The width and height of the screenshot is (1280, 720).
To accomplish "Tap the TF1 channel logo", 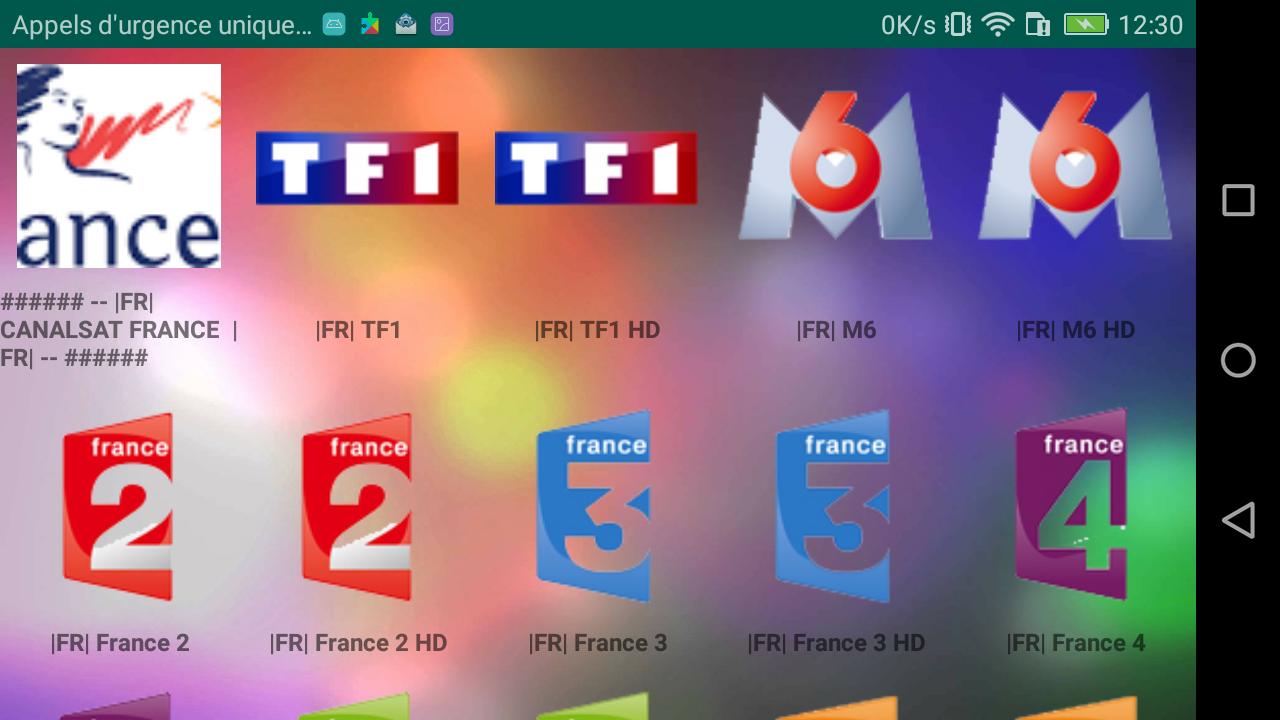I will pyautogui.click(x=357, y=167).
